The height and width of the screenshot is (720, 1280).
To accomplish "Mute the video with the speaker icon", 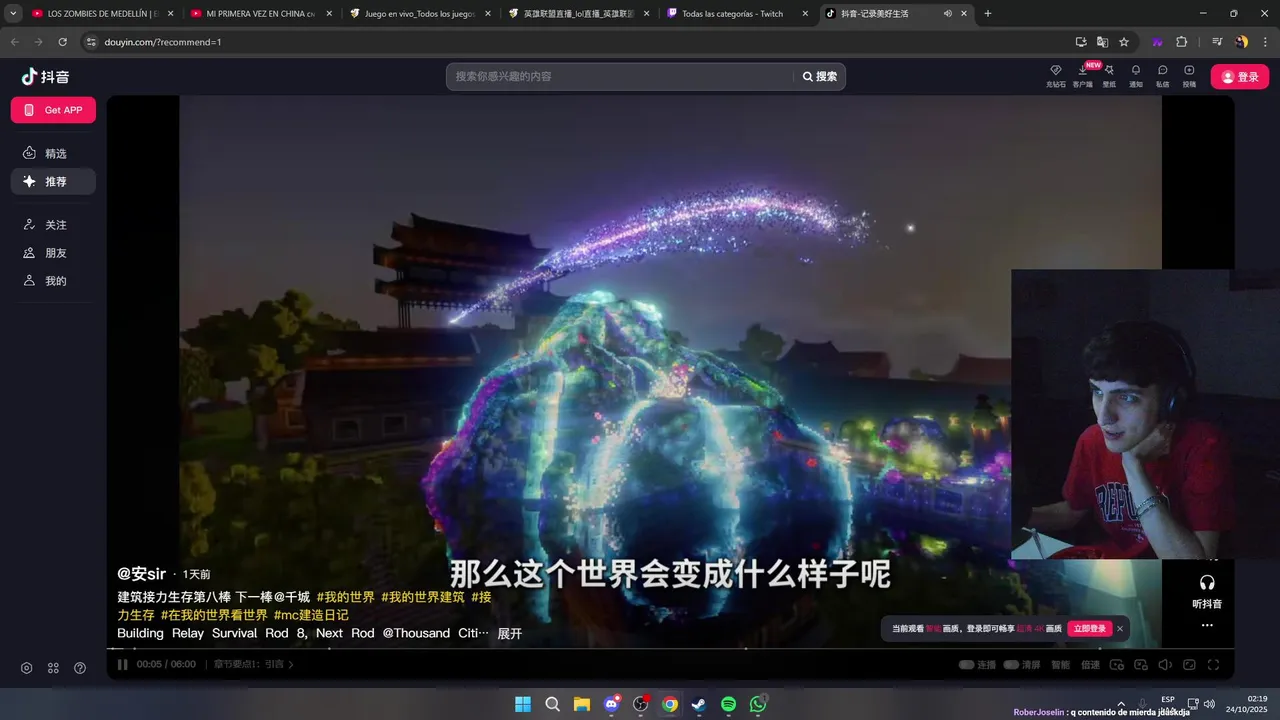I will click(x=1165, y=664).
